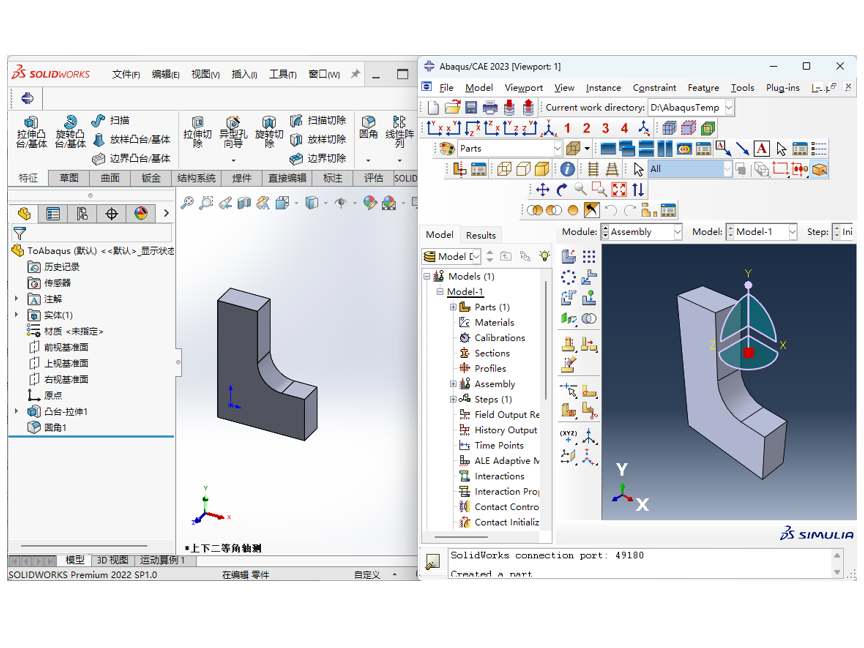Click the Abaqus color code palette icon
This screenshot has height=648, width=864.
point(447,148)
